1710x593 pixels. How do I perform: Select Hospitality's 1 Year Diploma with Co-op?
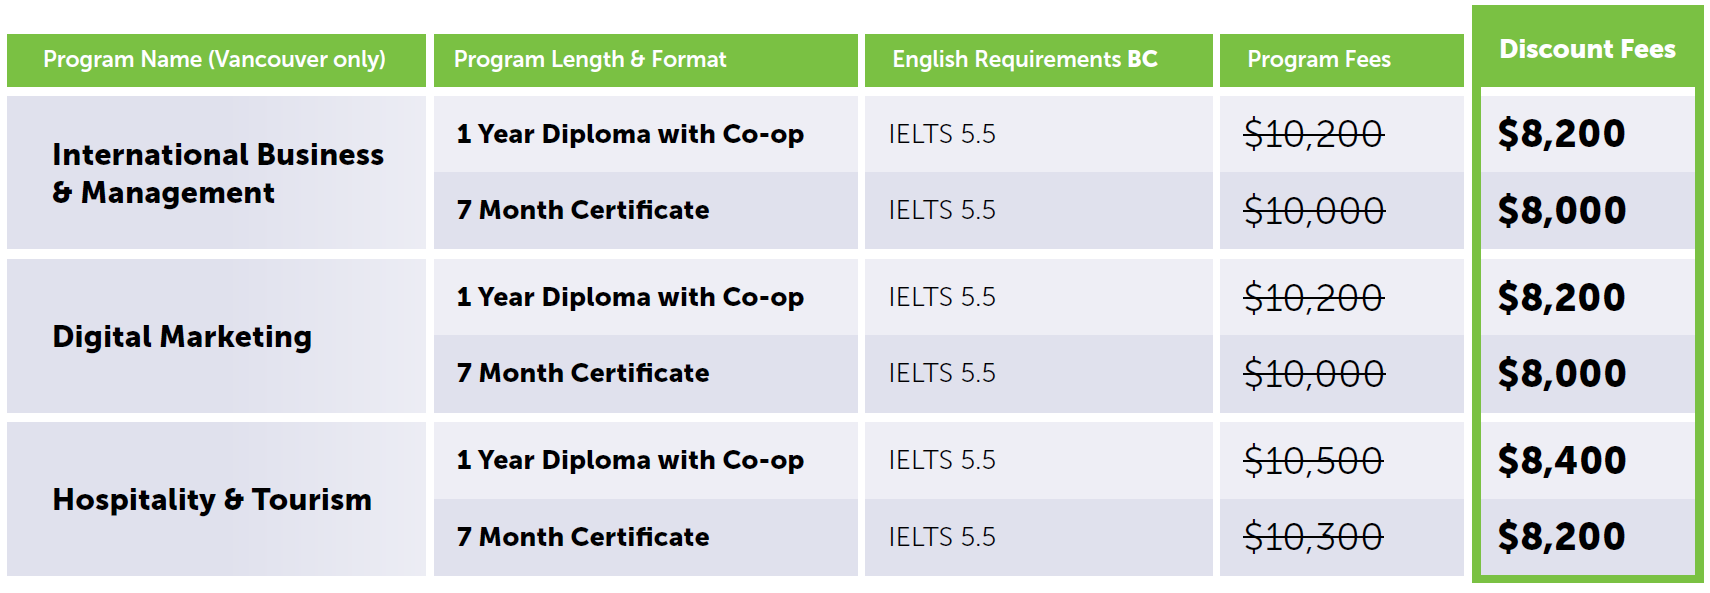click(629, 461)
